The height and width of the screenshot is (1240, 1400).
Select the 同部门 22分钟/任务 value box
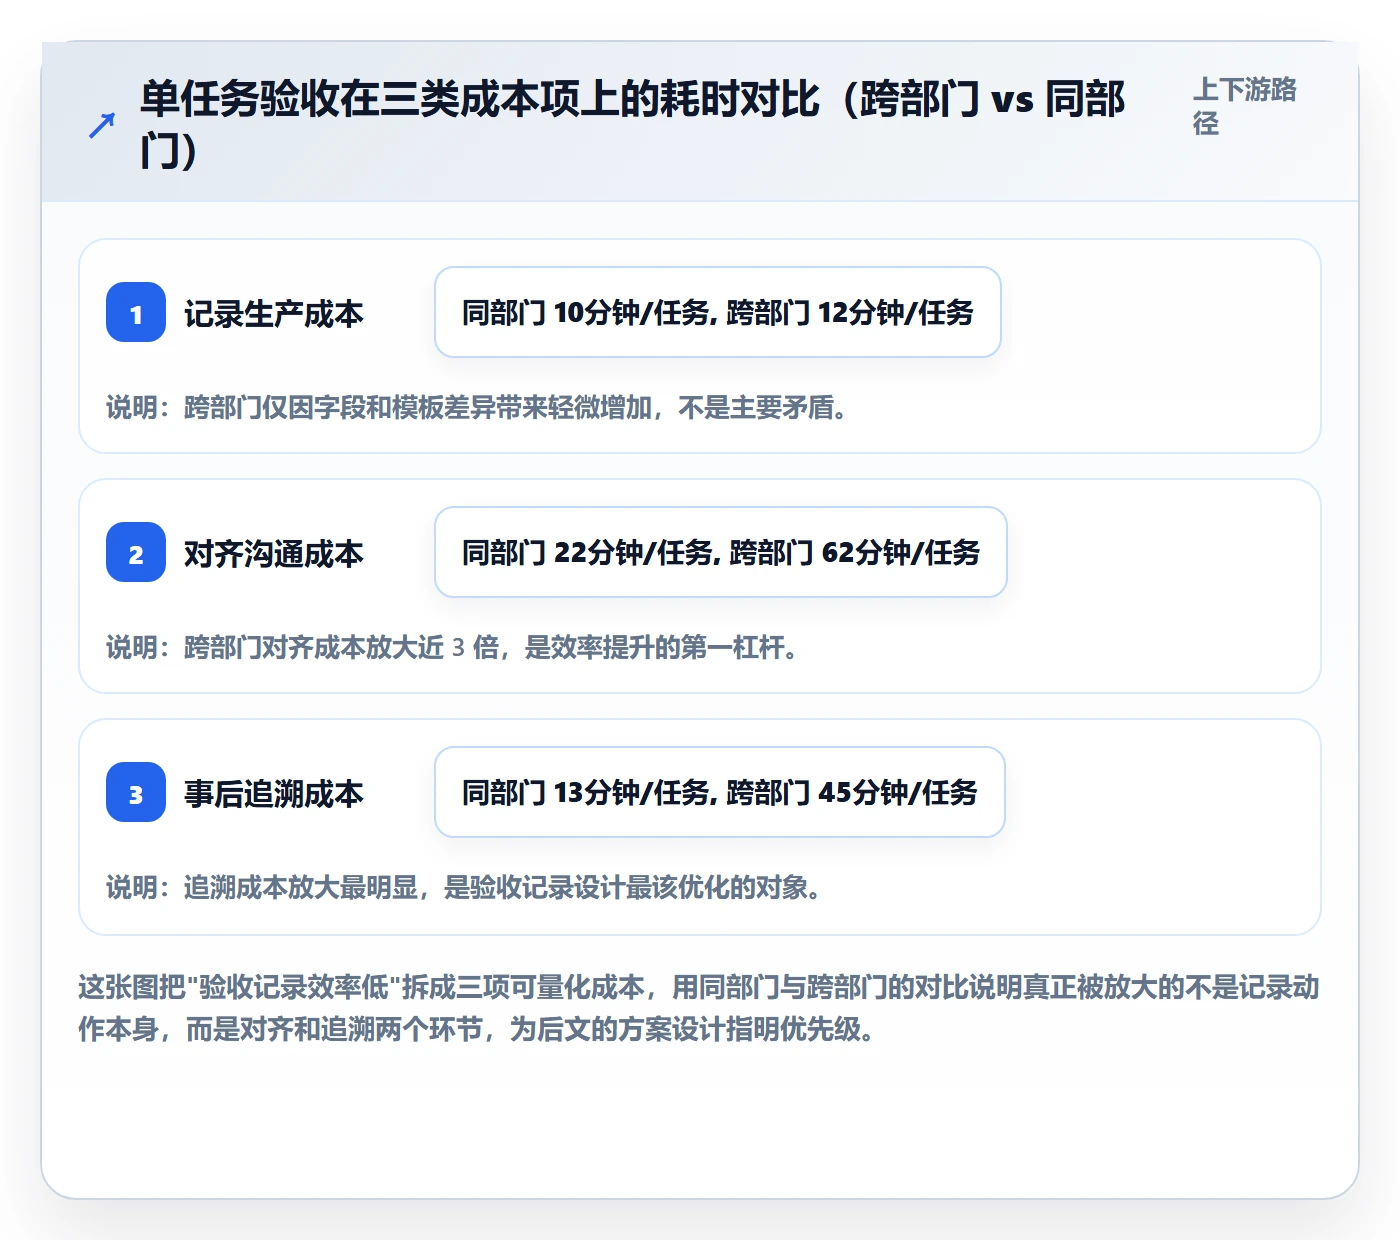pyautogui.click(x=721, y=552)
